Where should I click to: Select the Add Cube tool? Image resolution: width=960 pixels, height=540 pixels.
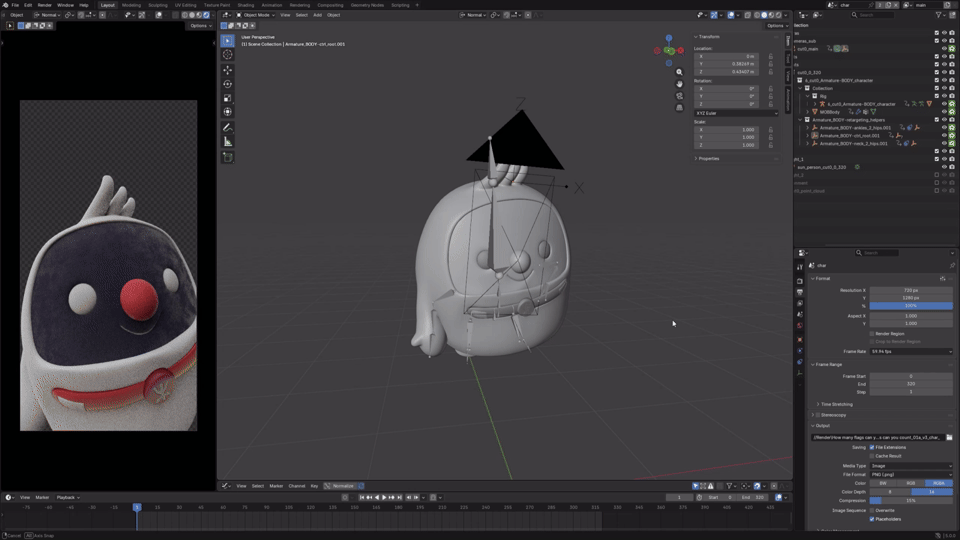228,157
